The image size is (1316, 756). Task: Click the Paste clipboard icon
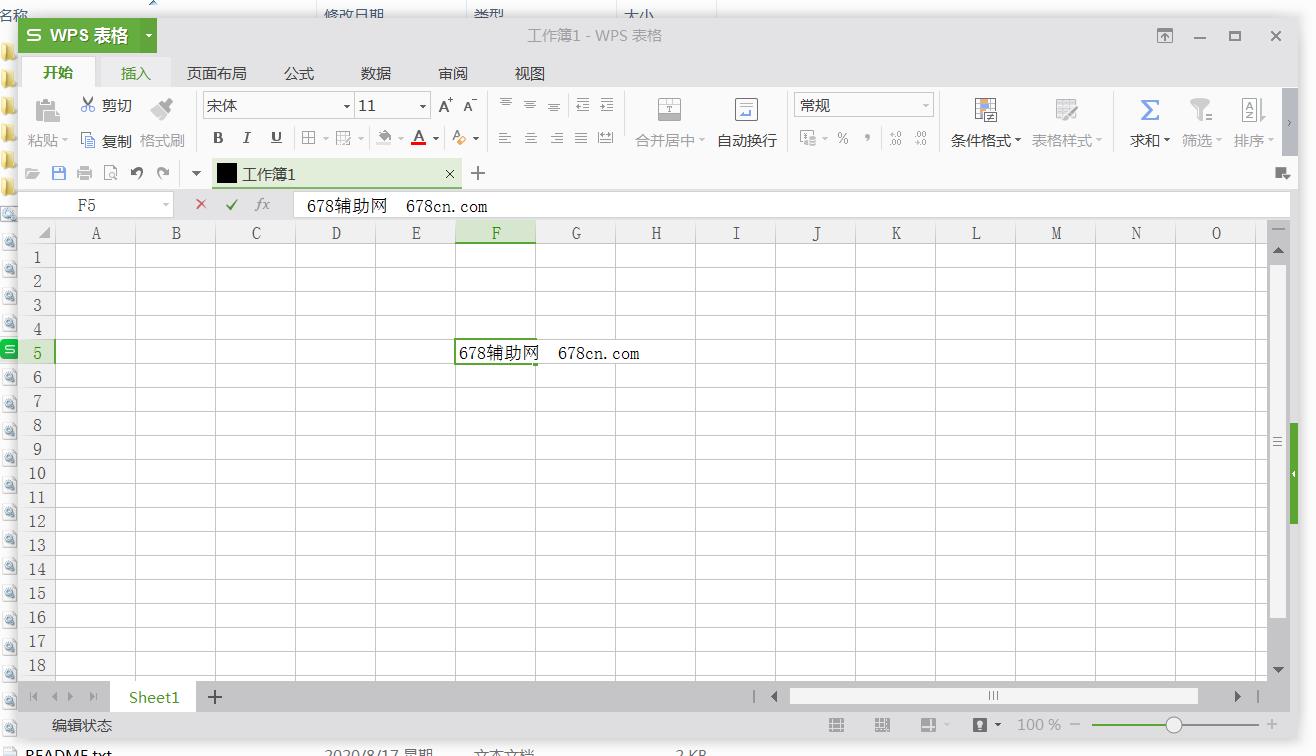tap(47, 110)
